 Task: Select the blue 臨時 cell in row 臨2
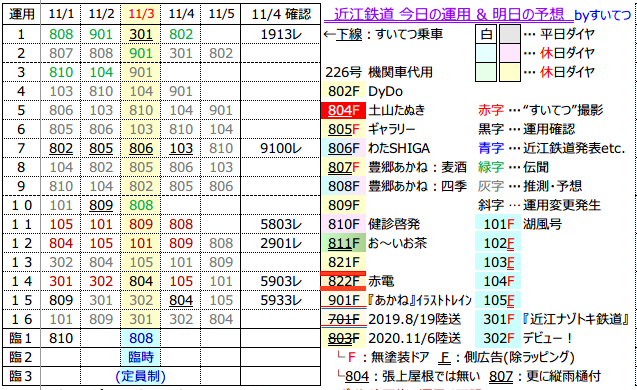point(141,357)
